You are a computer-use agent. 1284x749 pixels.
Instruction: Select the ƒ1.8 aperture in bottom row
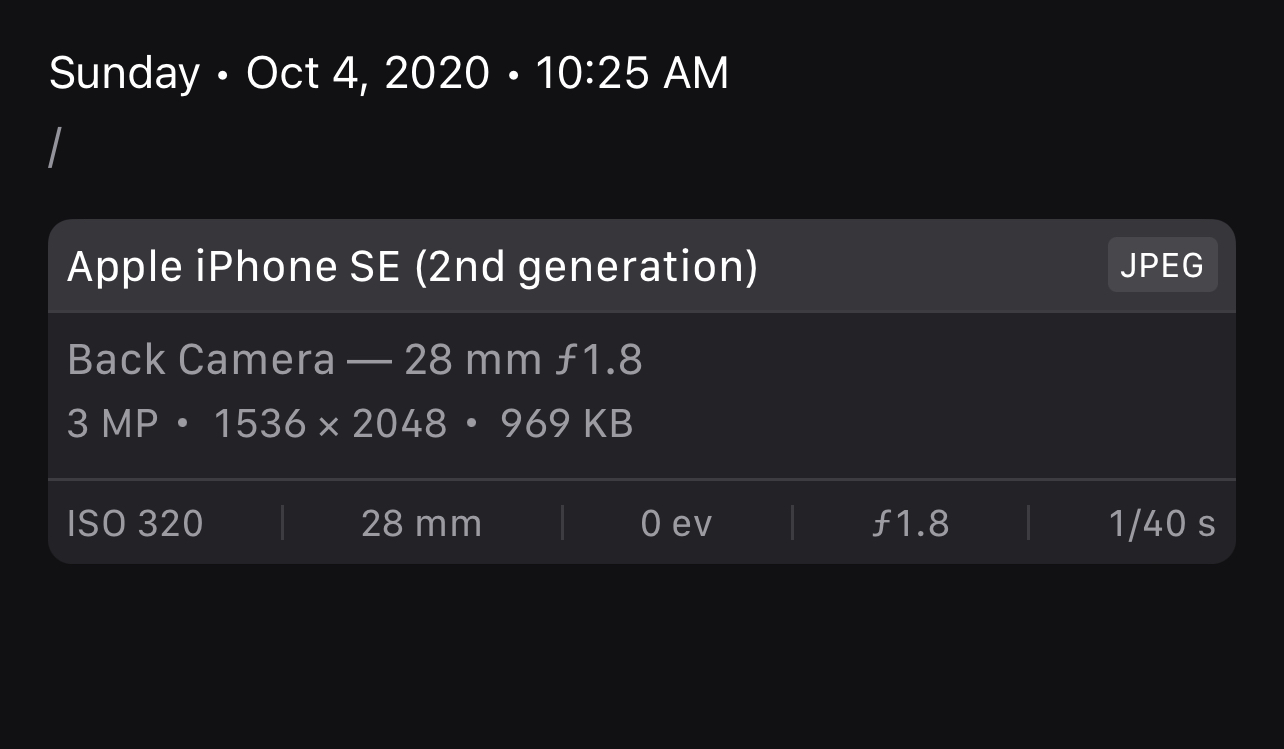coord(910,523)
